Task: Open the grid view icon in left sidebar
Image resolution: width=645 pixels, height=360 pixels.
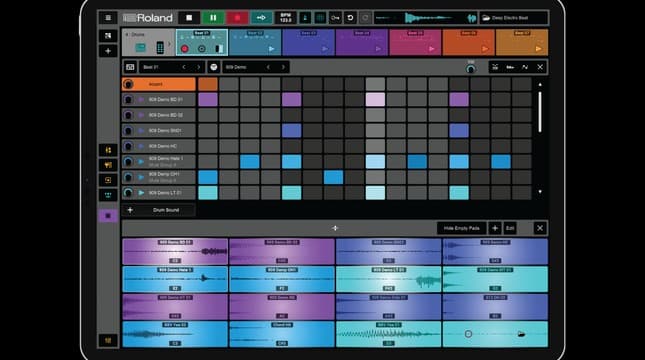Action: point(108,36)
